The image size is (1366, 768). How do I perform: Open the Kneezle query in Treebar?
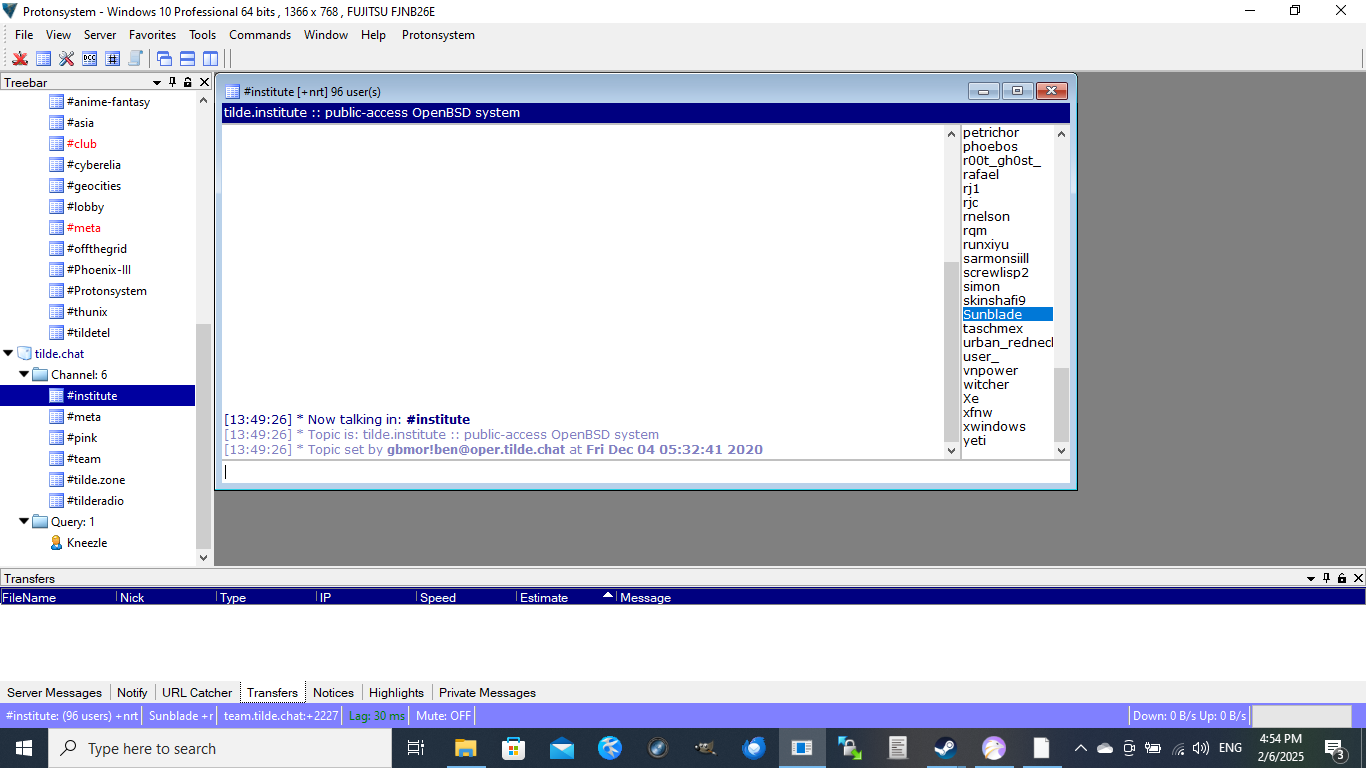point(87,543)
